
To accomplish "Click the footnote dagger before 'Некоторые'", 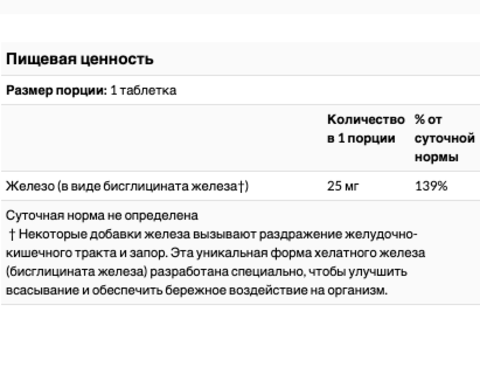I will pos(12,234).
